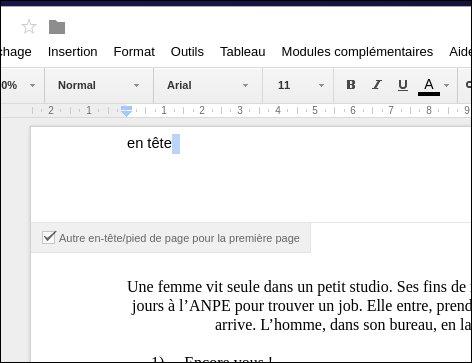Open the Aide menu
472x363 pixels.
tap(460, 52)
